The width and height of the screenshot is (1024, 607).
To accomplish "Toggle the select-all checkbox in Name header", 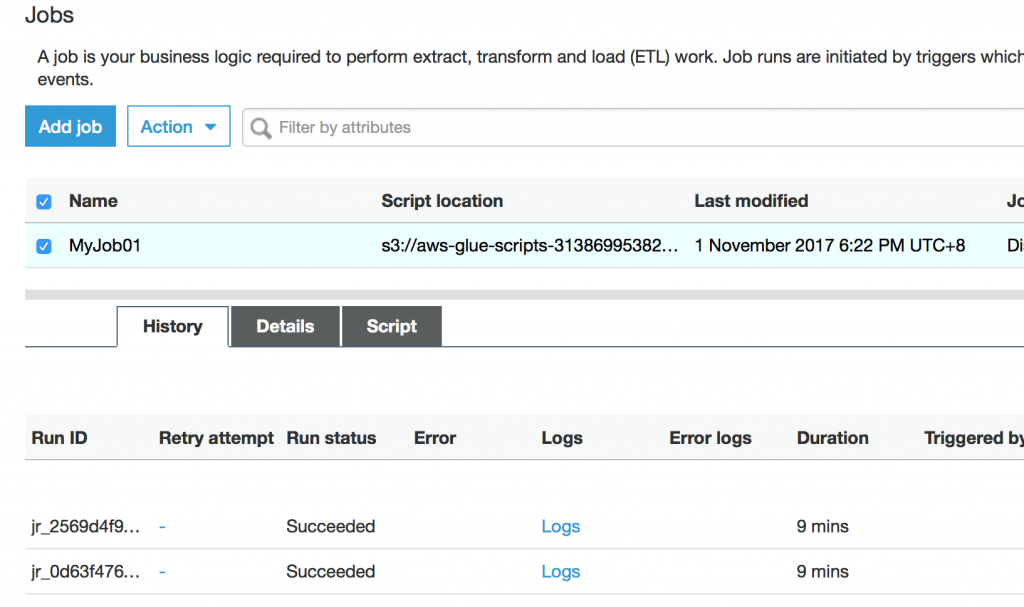I will pyautogui.click(x=44, y=202).
